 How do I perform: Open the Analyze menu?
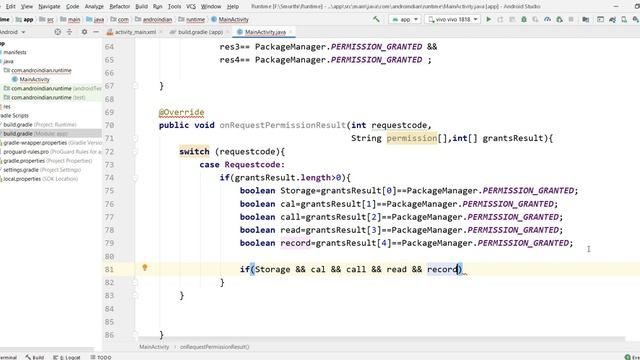pyautogui.click(x=94, y=7)
